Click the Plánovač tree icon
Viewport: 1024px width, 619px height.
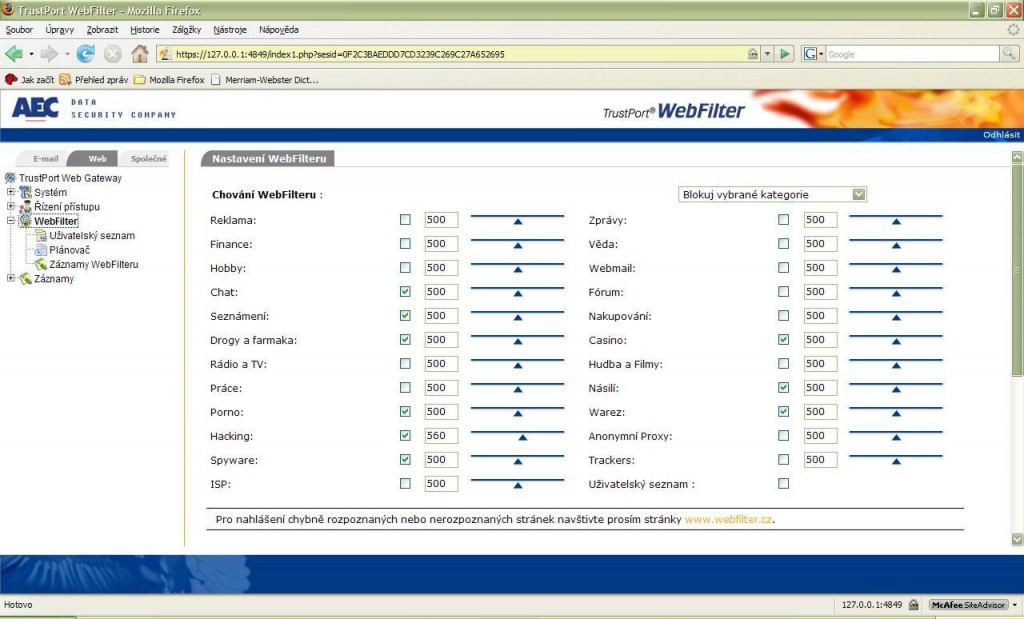pos(41,249)
